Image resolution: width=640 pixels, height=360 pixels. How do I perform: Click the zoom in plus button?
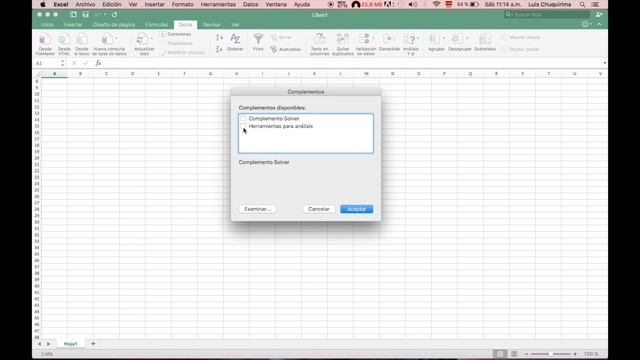[x=575, y=354]
